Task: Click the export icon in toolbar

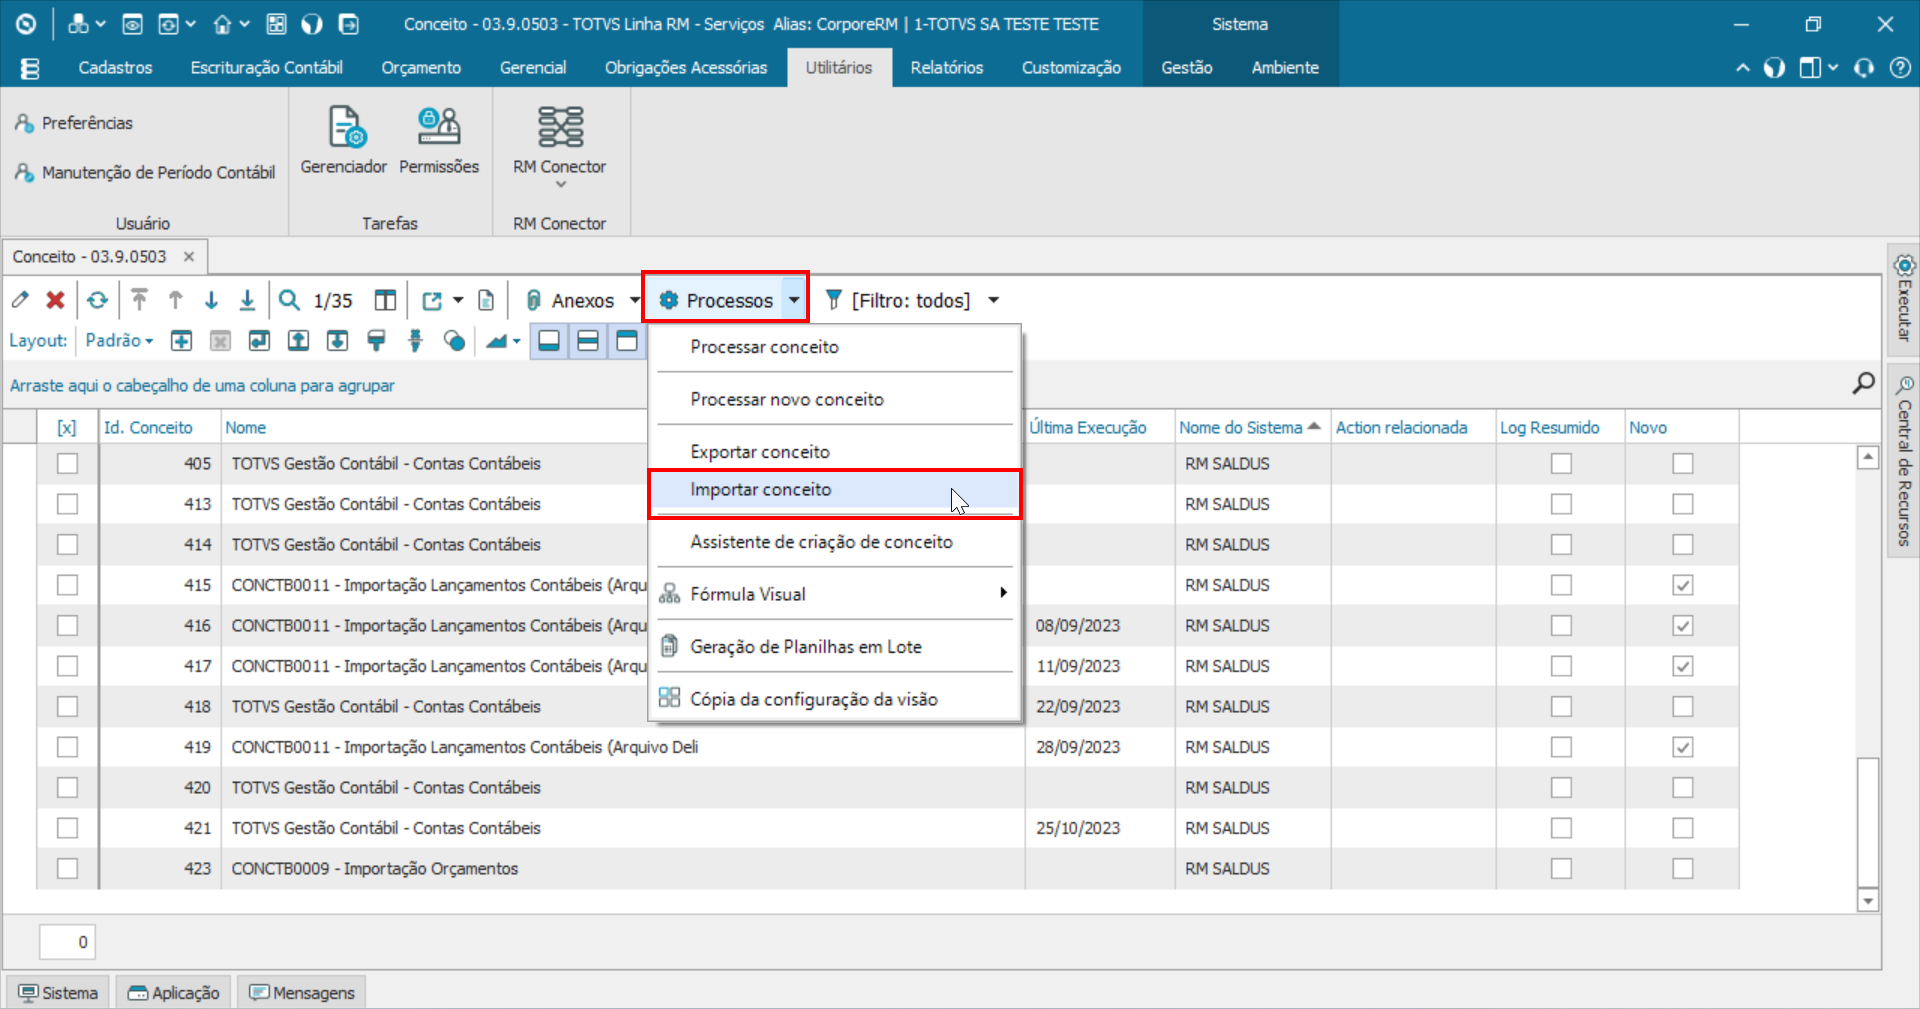Action: [432, 300]
